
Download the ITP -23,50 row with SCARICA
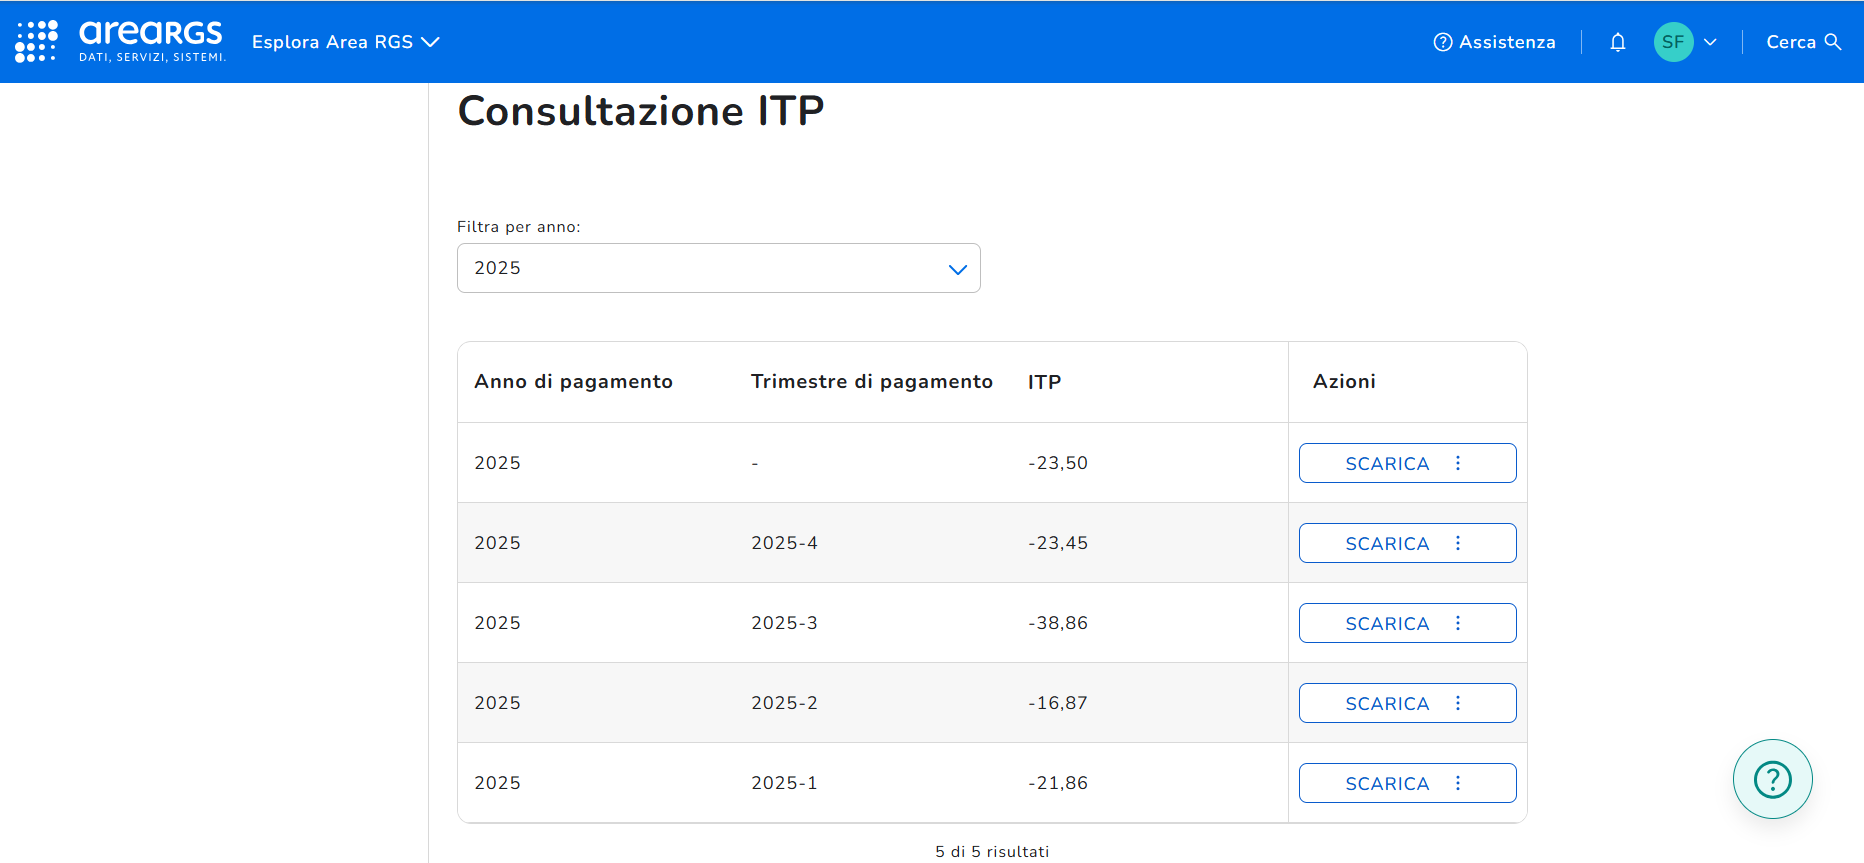tap(1386, 463)
